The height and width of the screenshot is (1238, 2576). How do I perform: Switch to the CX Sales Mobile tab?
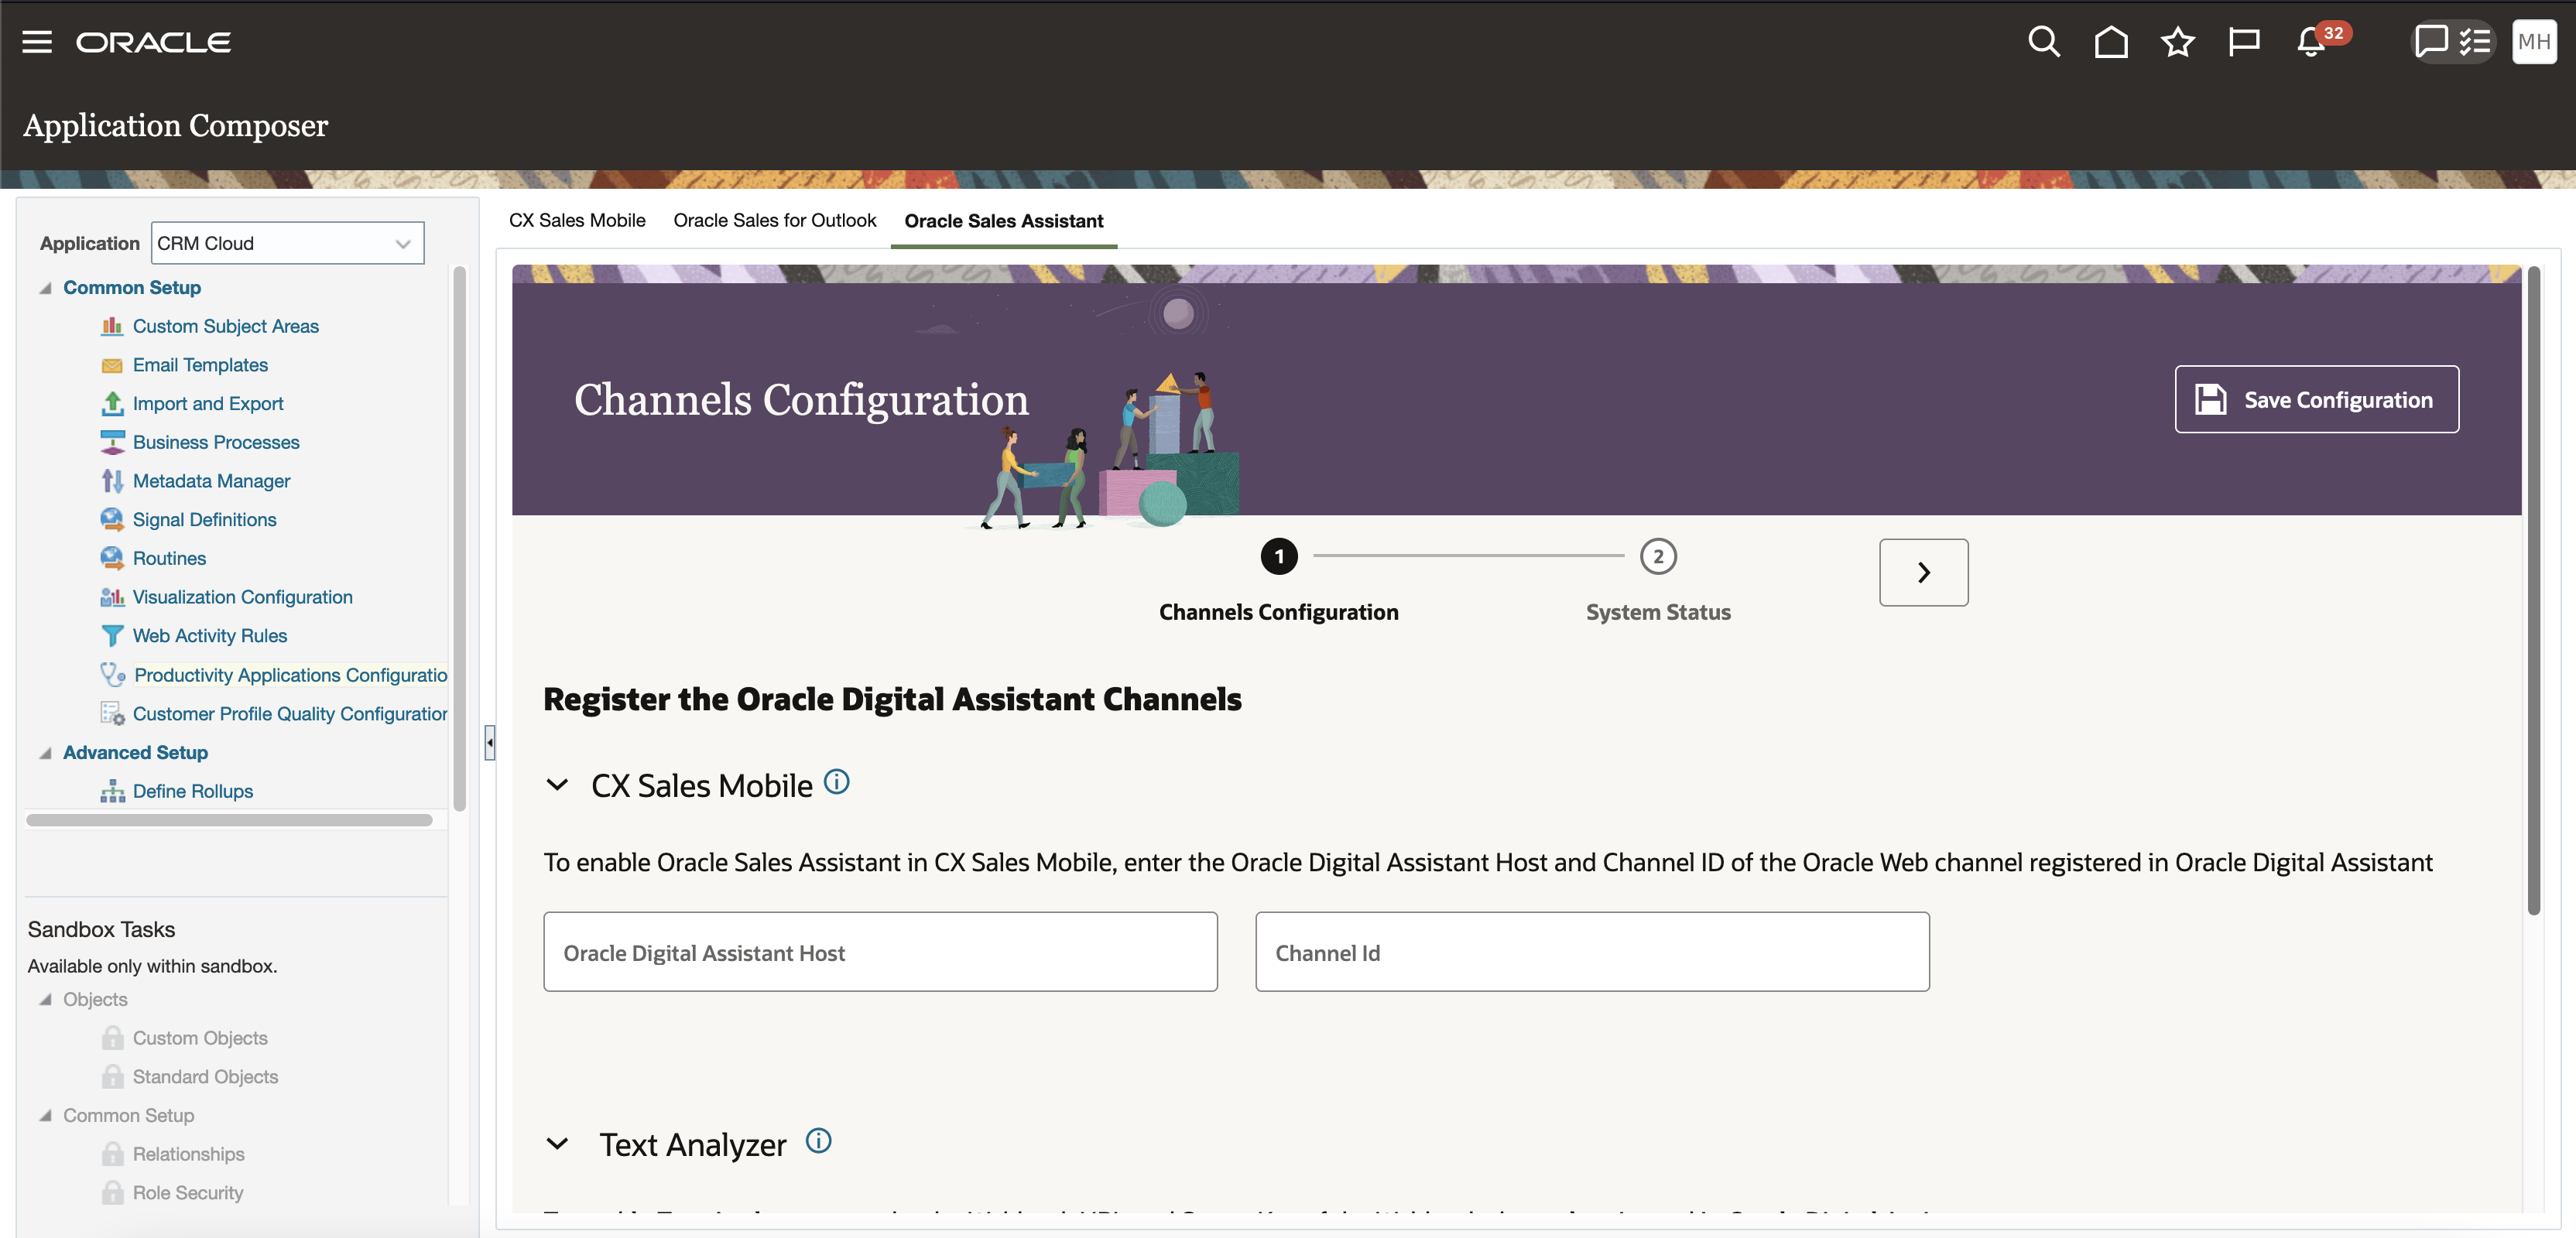coord(577,220)
